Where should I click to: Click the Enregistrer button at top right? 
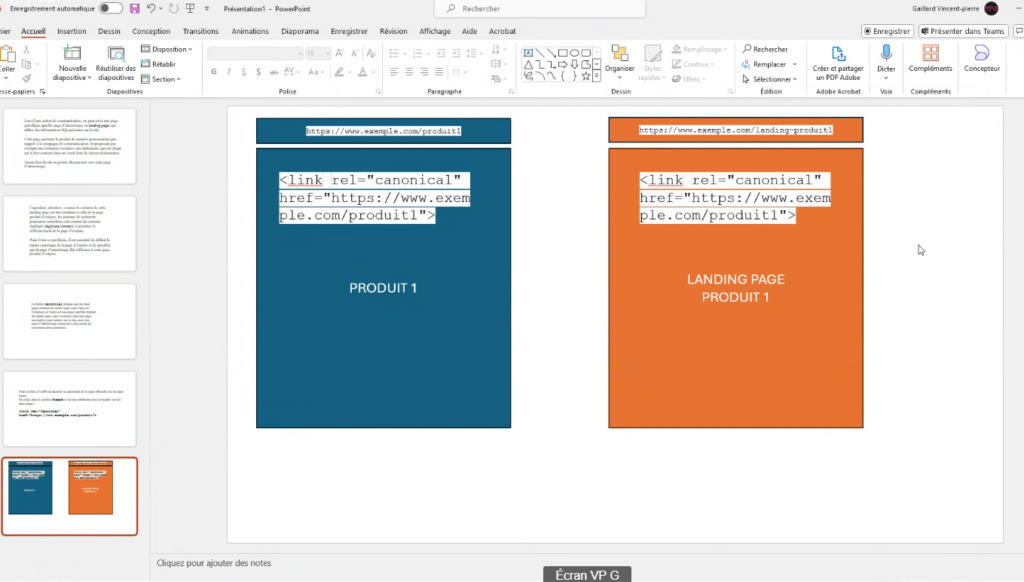pyautogui.click(x=887, y=31)
